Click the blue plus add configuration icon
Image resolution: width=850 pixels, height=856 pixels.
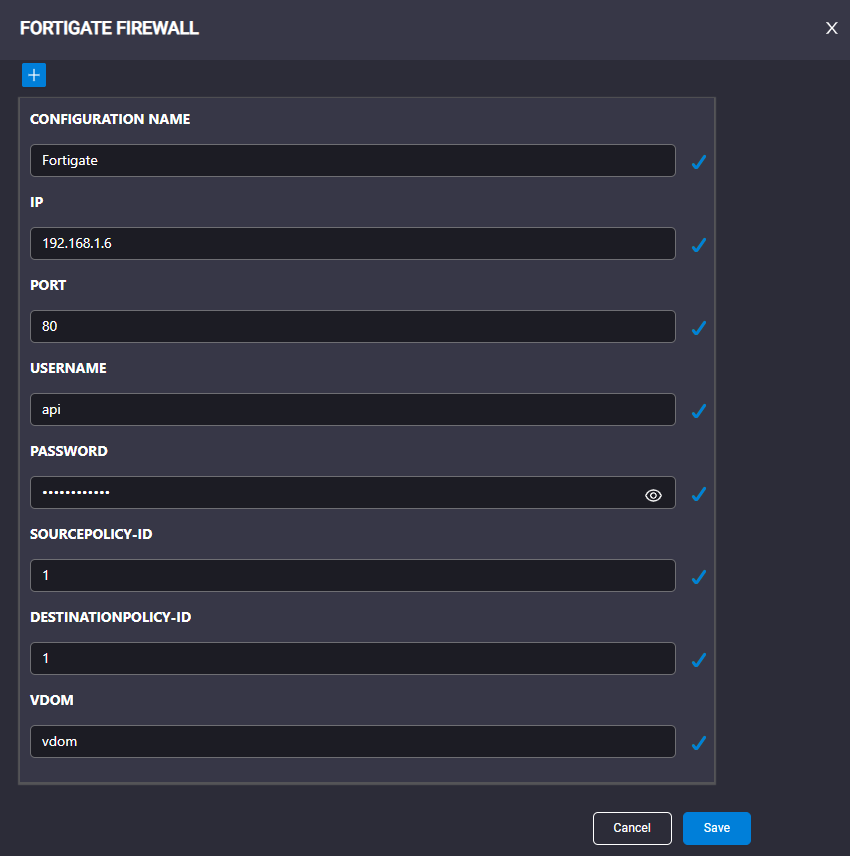coord(34,75)
